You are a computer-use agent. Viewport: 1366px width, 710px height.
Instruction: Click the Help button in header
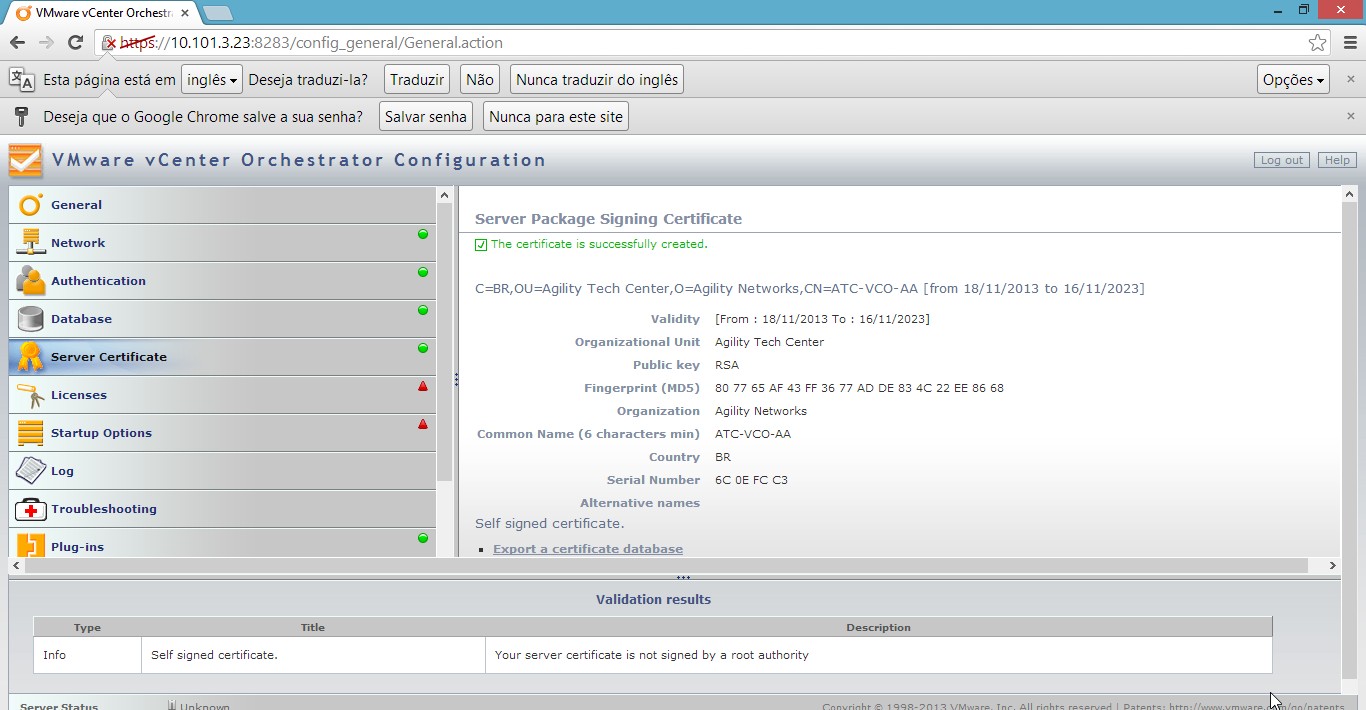pos(1337,160)
